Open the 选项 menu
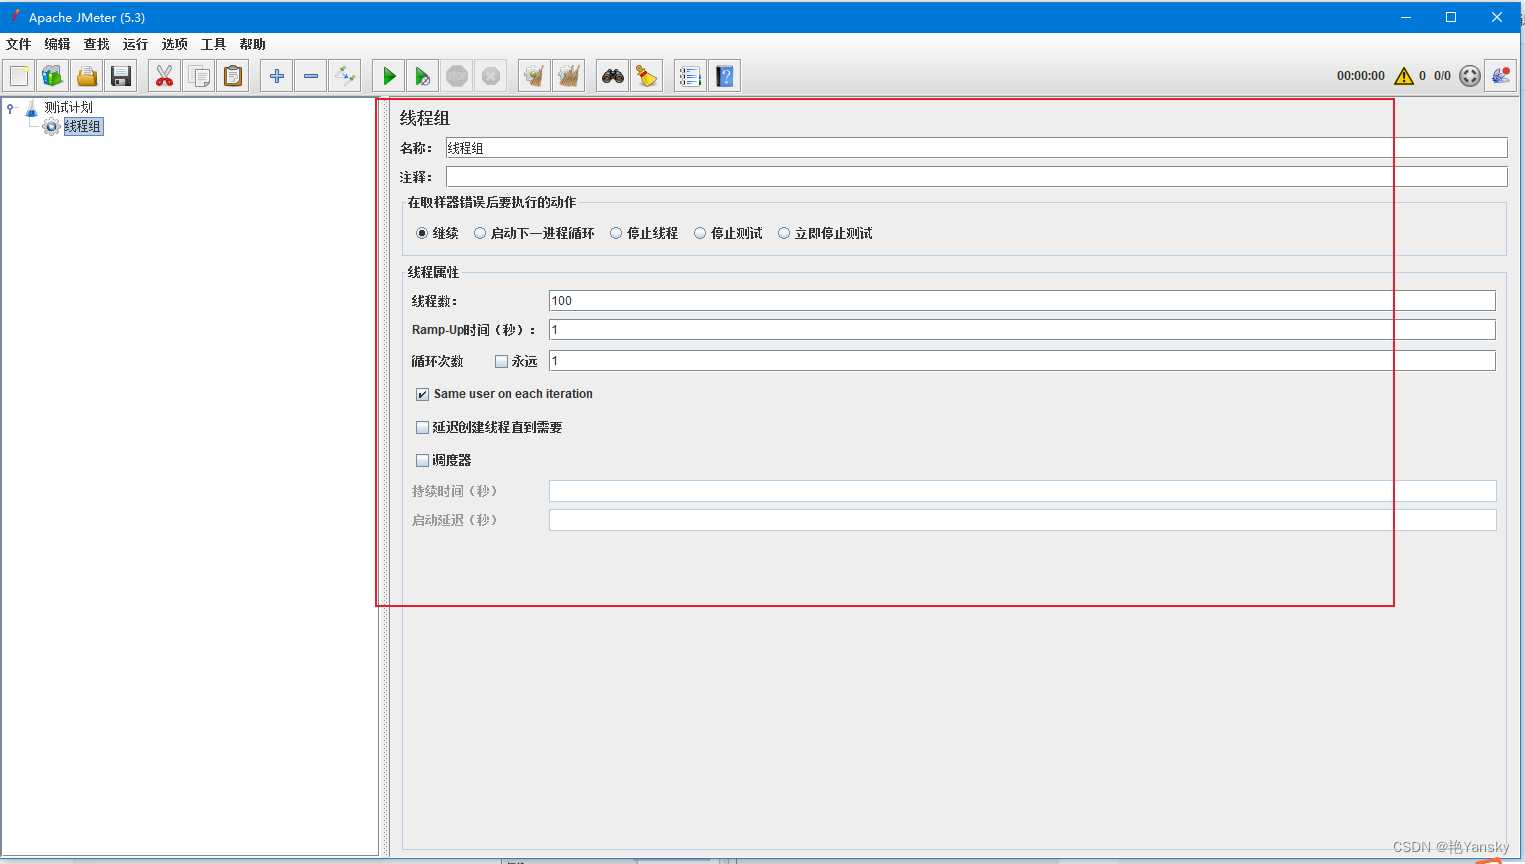Viewport: 1525px width, 864px height. tap(175, 44)
